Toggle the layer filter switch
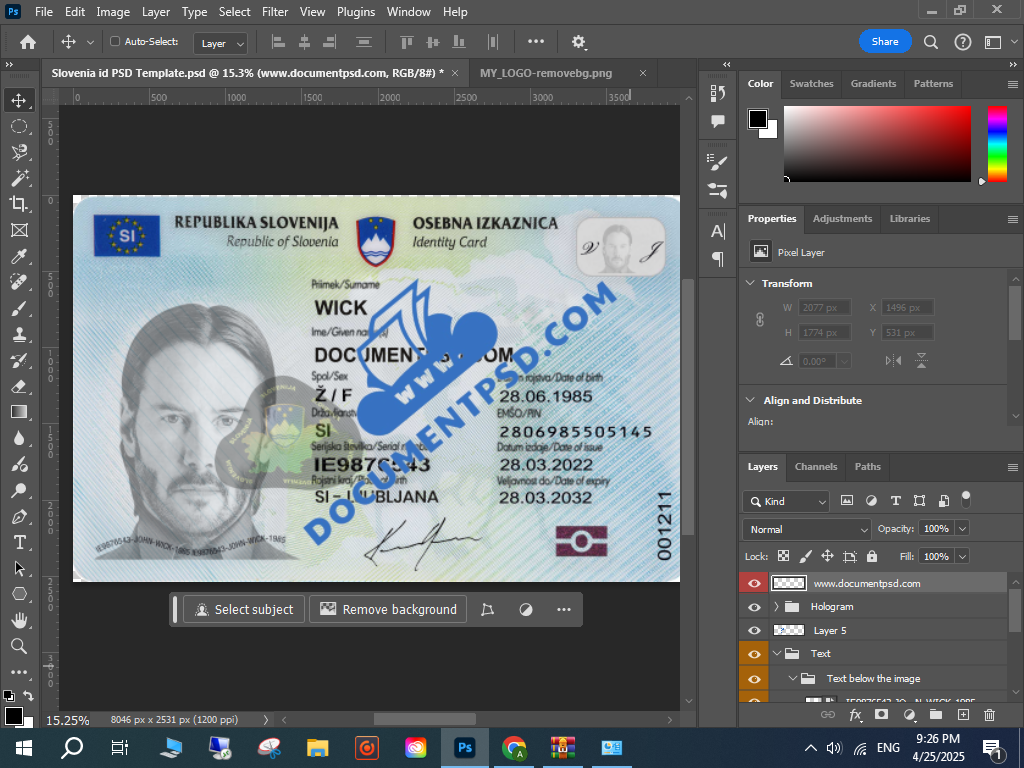This screenshot has height=768, width=1024. pos(966,500)
